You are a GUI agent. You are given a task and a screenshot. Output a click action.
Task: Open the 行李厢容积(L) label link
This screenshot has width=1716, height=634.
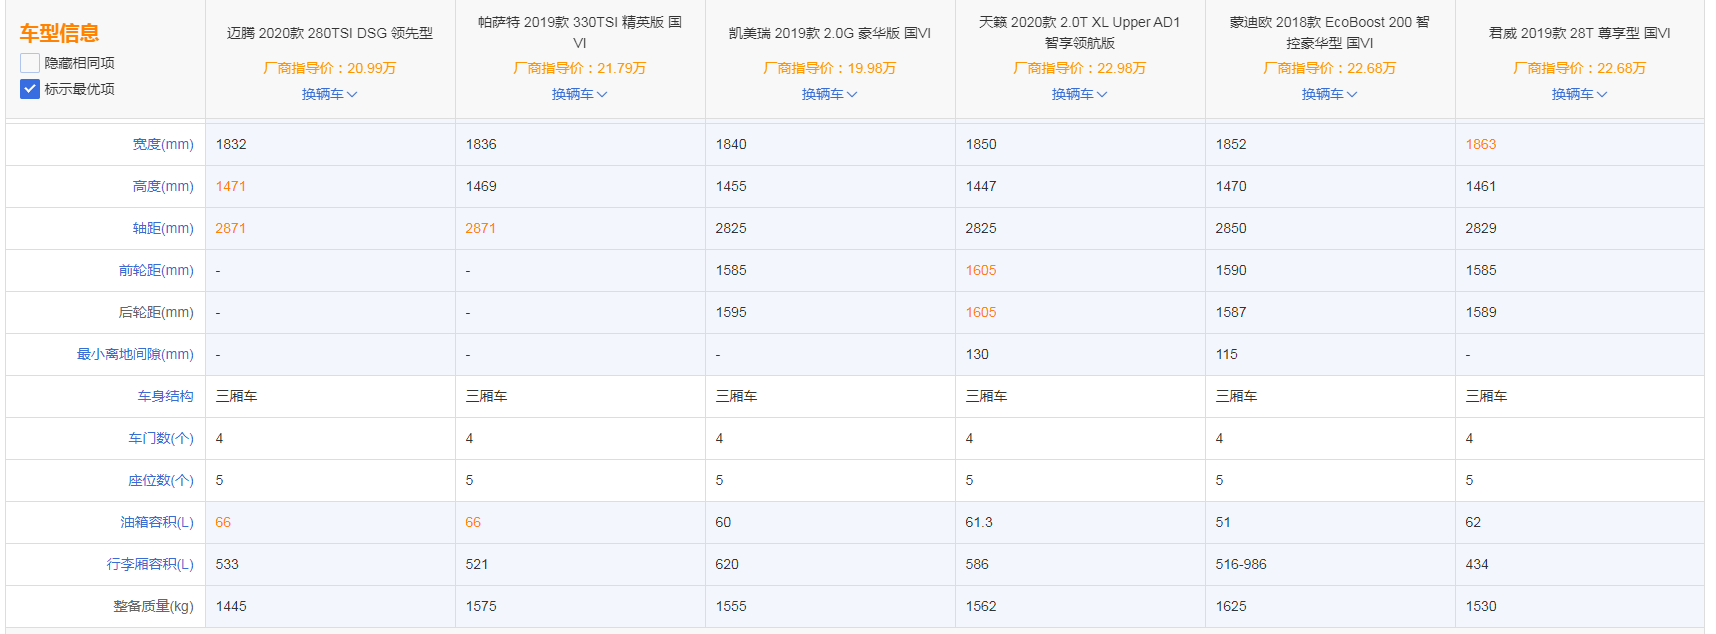click(150, 564)
